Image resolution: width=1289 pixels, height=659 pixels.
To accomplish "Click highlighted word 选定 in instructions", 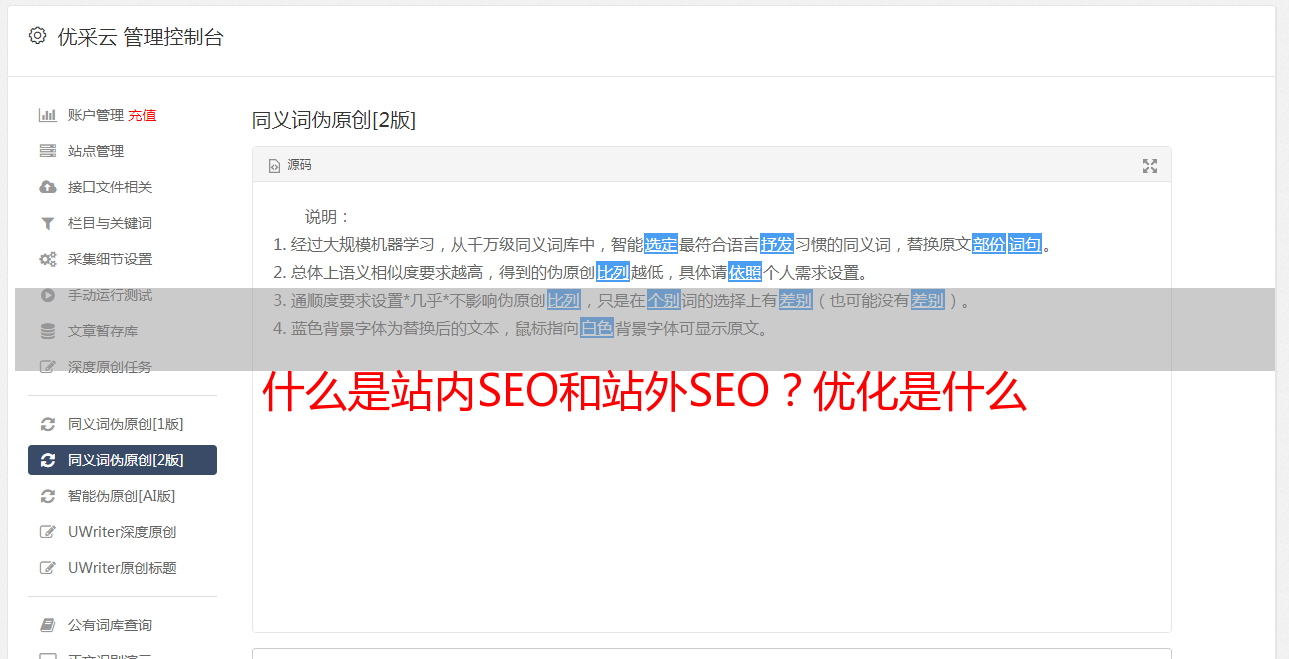I will (661, 244).
